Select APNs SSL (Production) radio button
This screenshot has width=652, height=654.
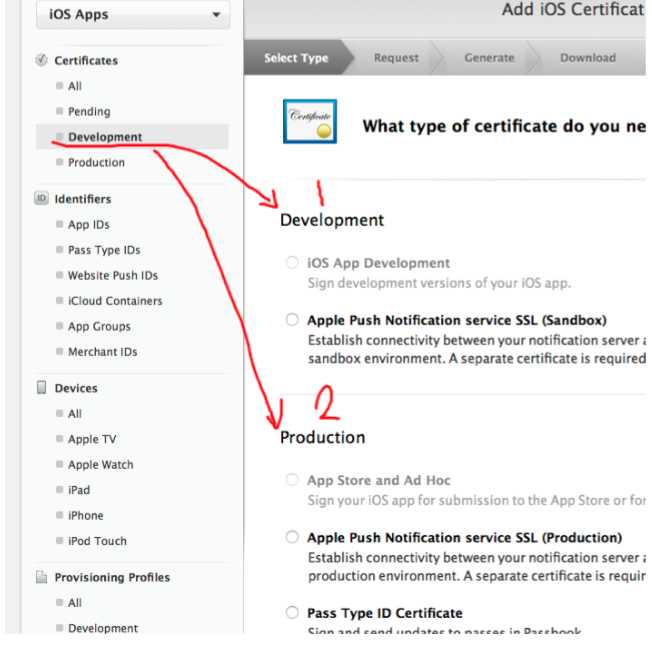click(x=292, y=537)
